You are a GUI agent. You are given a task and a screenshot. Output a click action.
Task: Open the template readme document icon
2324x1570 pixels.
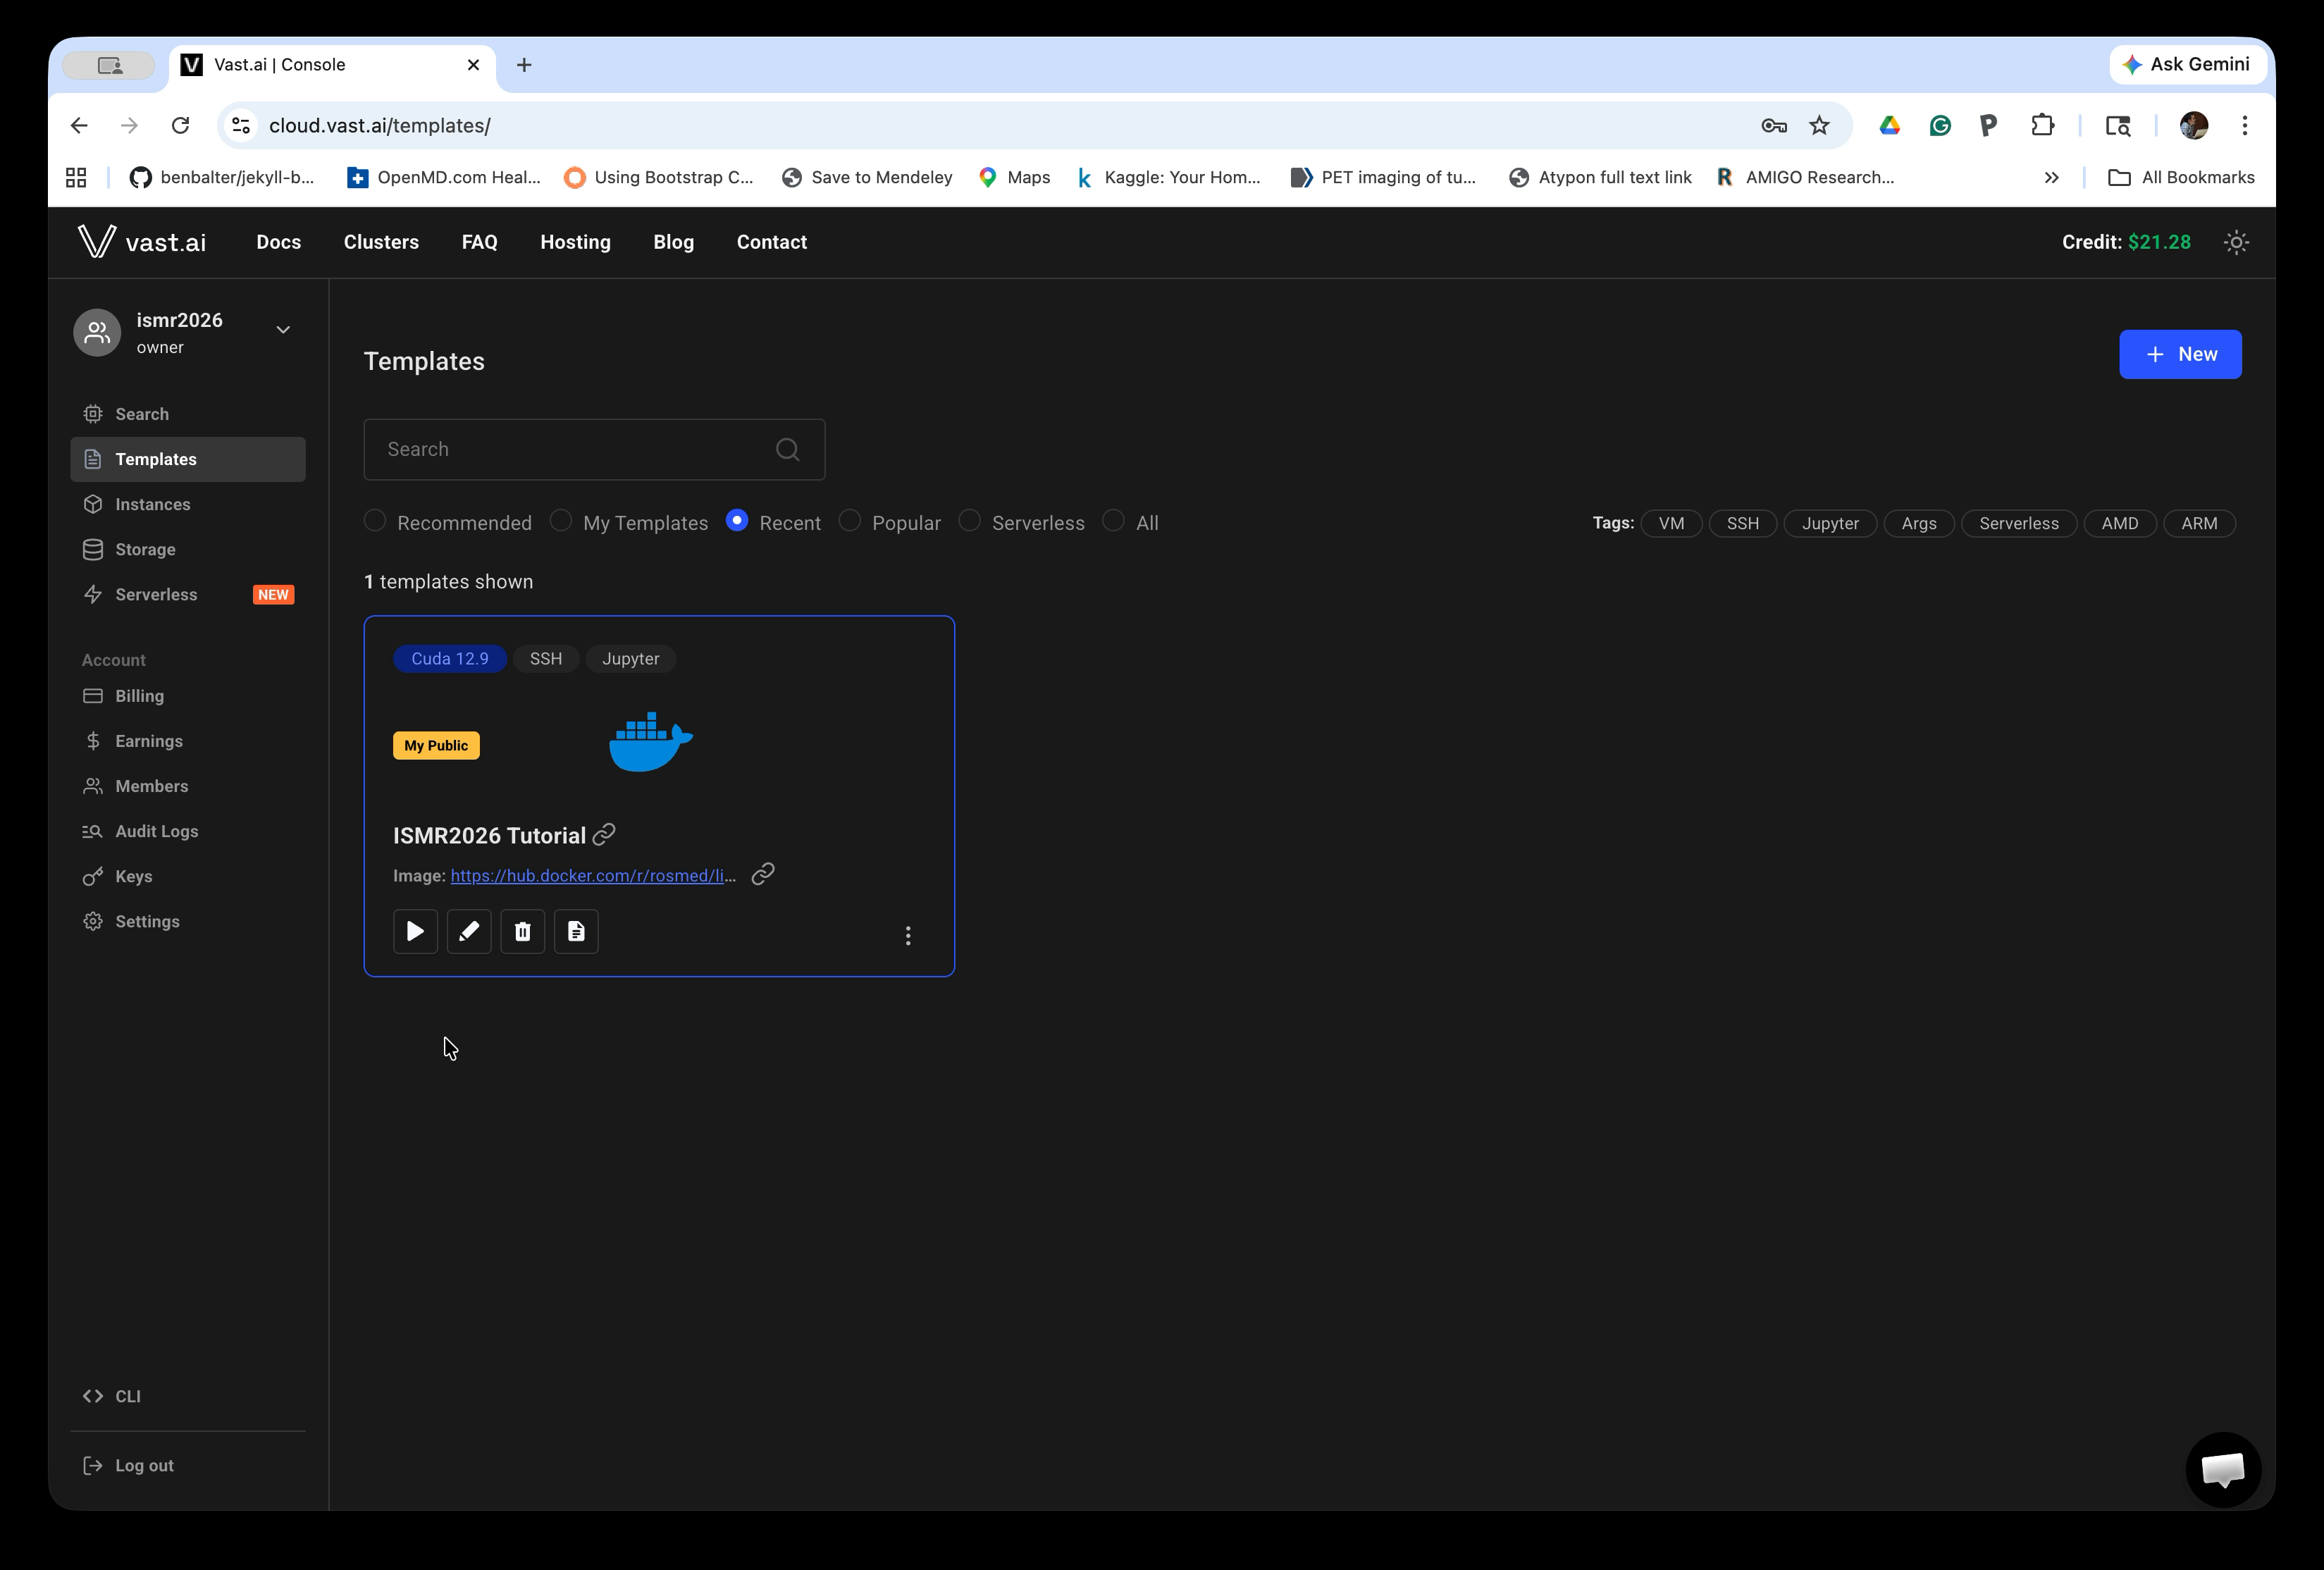pos(576,931)
